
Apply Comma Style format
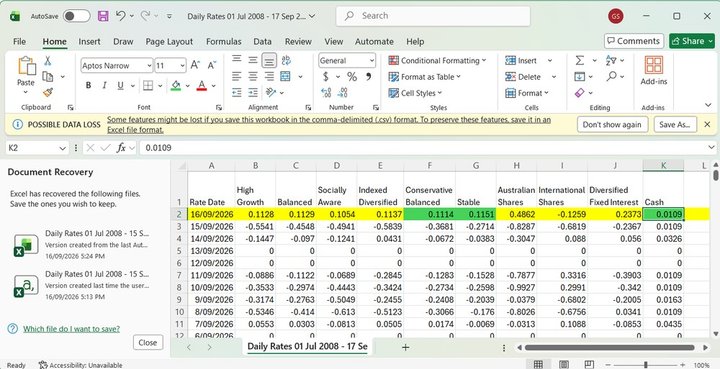[368, 77]
